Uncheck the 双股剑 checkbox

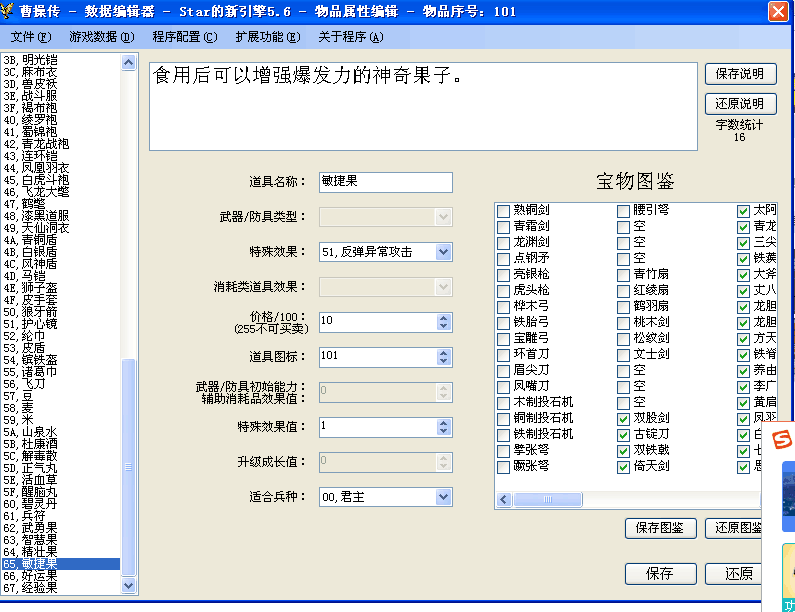[623, 419]
